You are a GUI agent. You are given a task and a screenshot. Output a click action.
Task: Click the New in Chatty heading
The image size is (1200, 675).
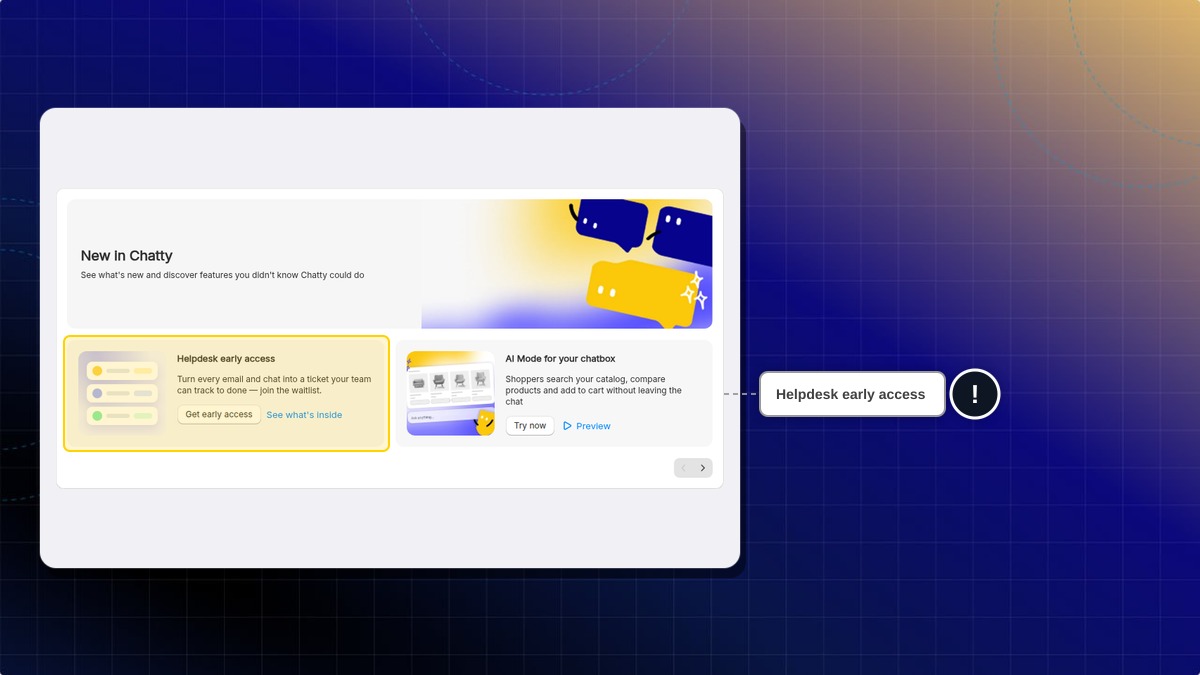coord(127,256)
